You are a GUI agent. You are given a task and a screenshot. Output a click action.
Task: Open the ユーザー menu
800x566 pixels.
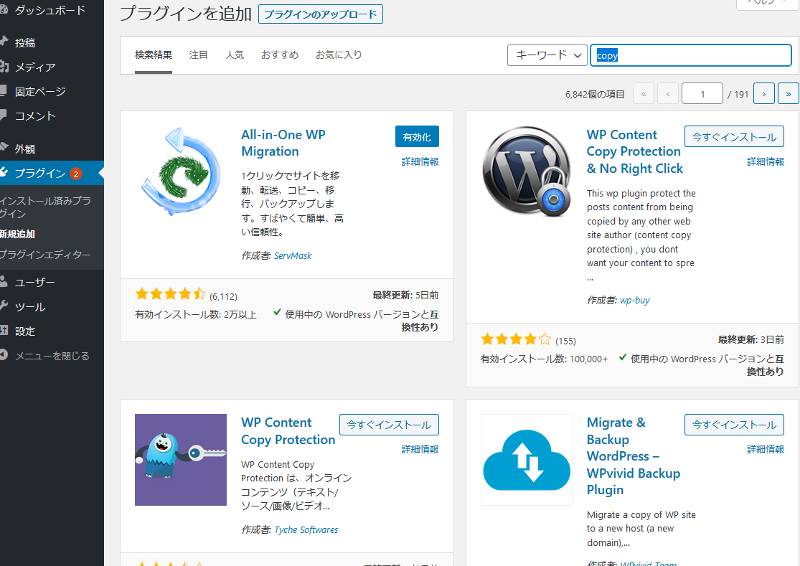pyautogui.click(x=35, y=282)
